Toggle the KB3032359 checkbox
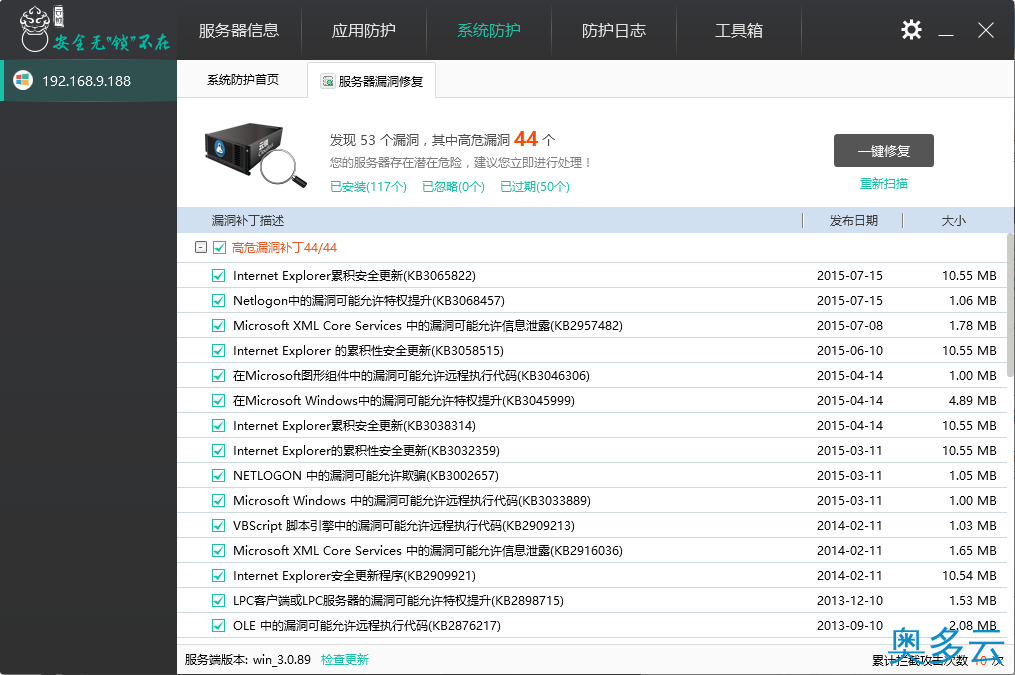 coord(219,450)
